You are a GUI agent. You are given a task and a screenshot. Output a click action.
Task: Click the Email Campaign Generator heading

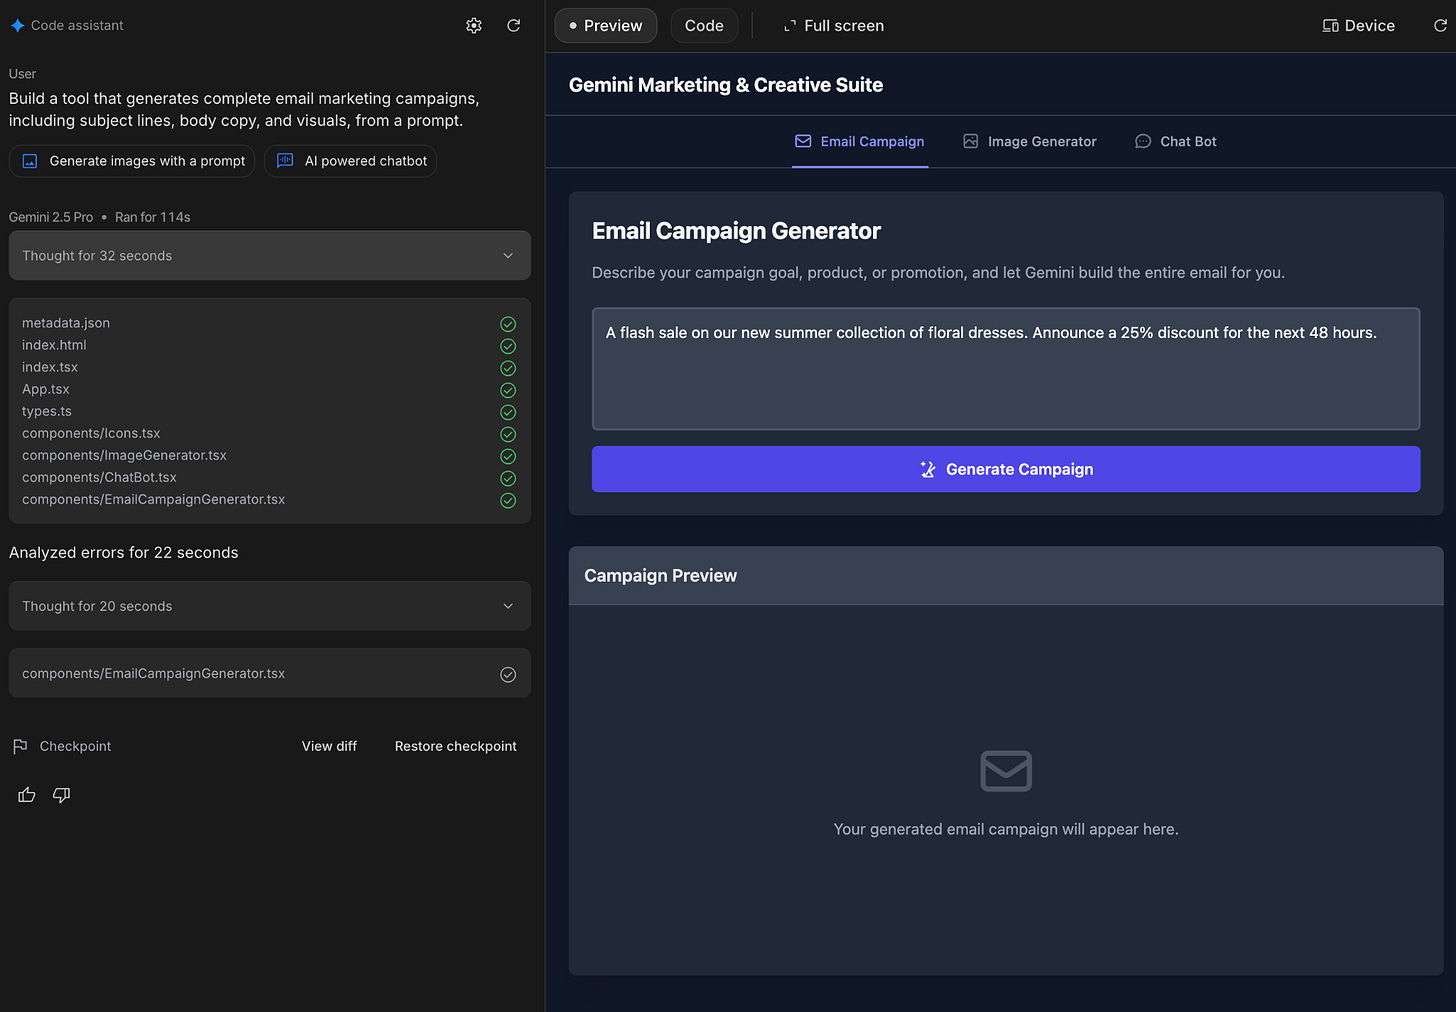point(736,231)
